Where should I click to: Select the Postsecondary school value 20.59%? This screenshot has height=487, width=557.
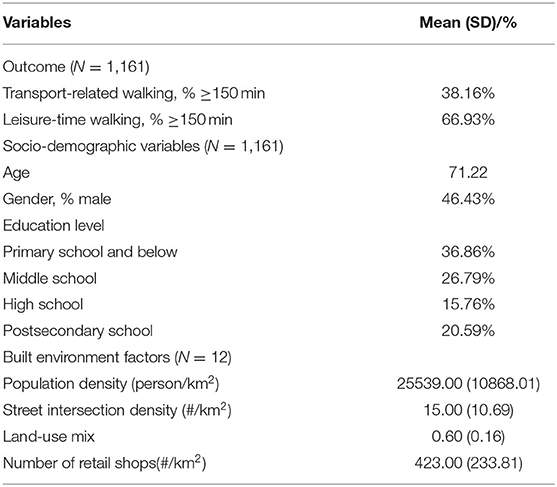coord(468,331)
